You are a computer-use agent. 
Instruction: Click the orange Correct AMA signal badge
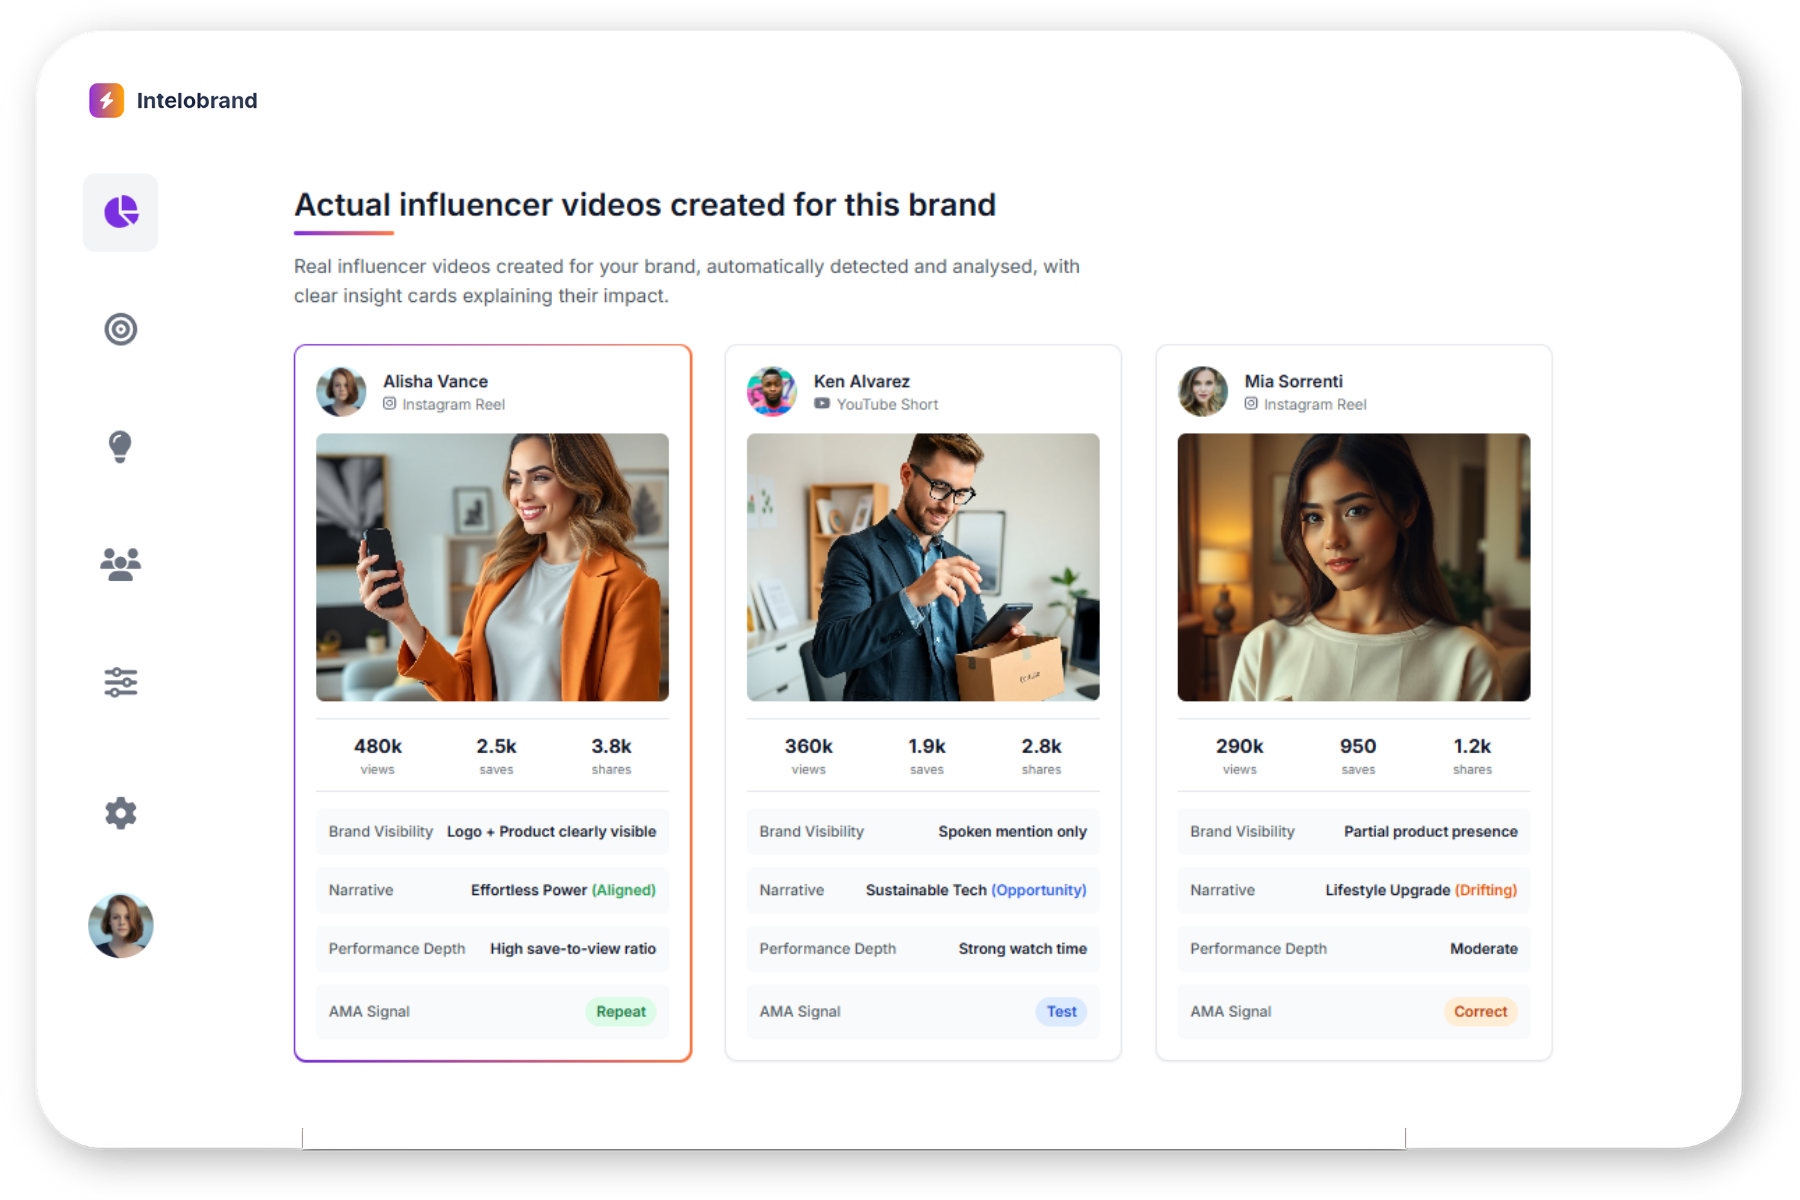pyautogui.click(x=1480, y=1011)
